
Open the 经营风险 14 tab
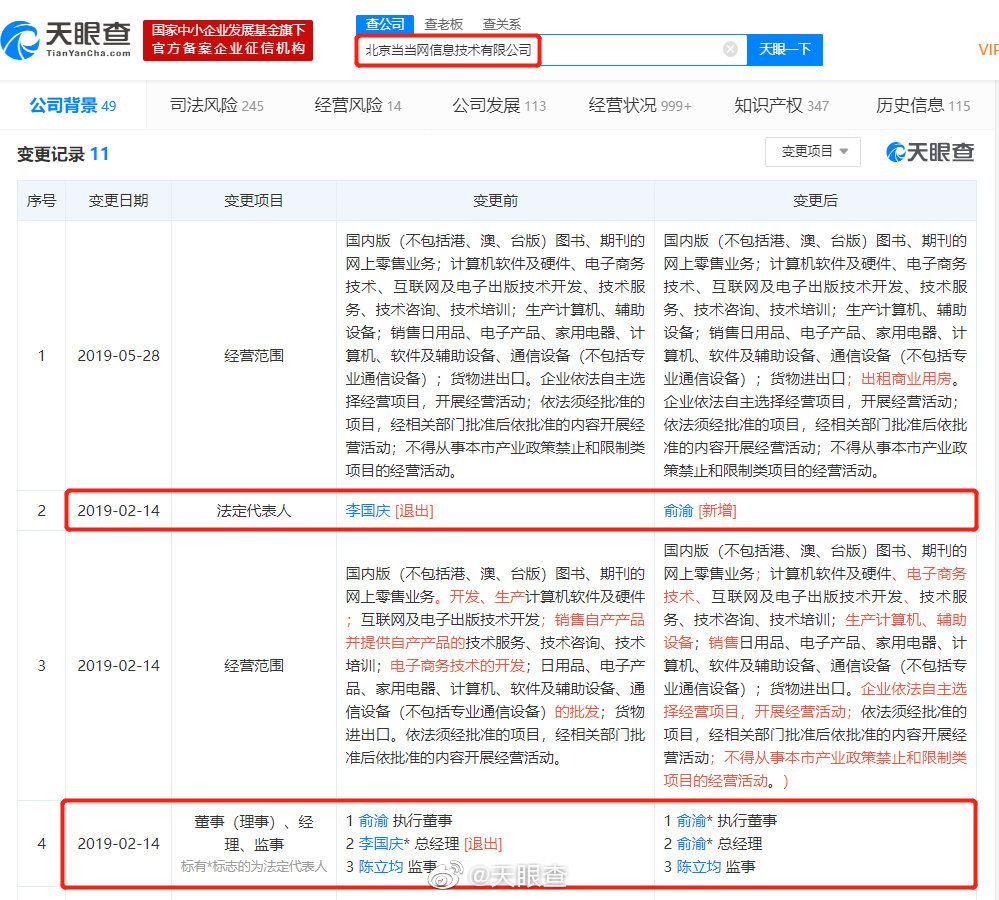click(x=358, y=105)
